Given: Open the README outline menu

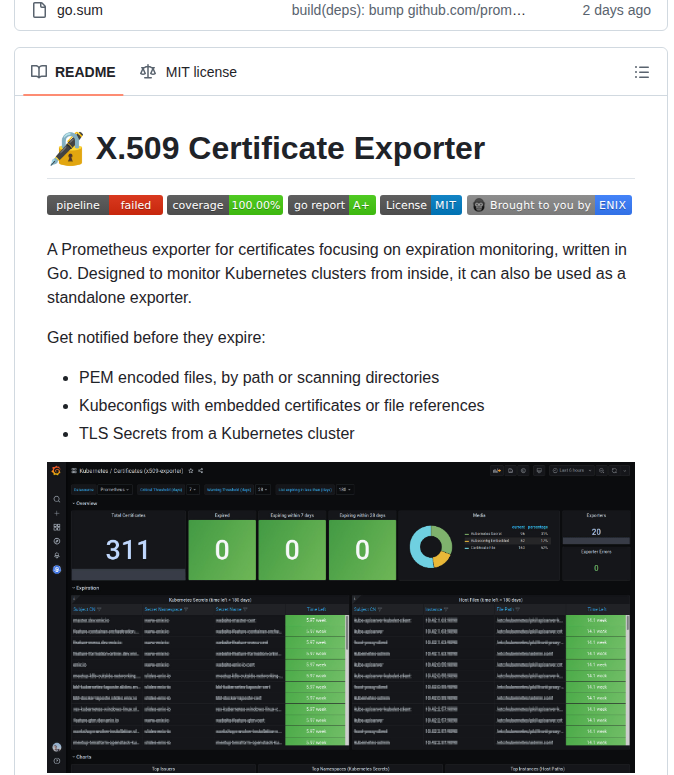Looking at the screenshot, I should 641,72.
